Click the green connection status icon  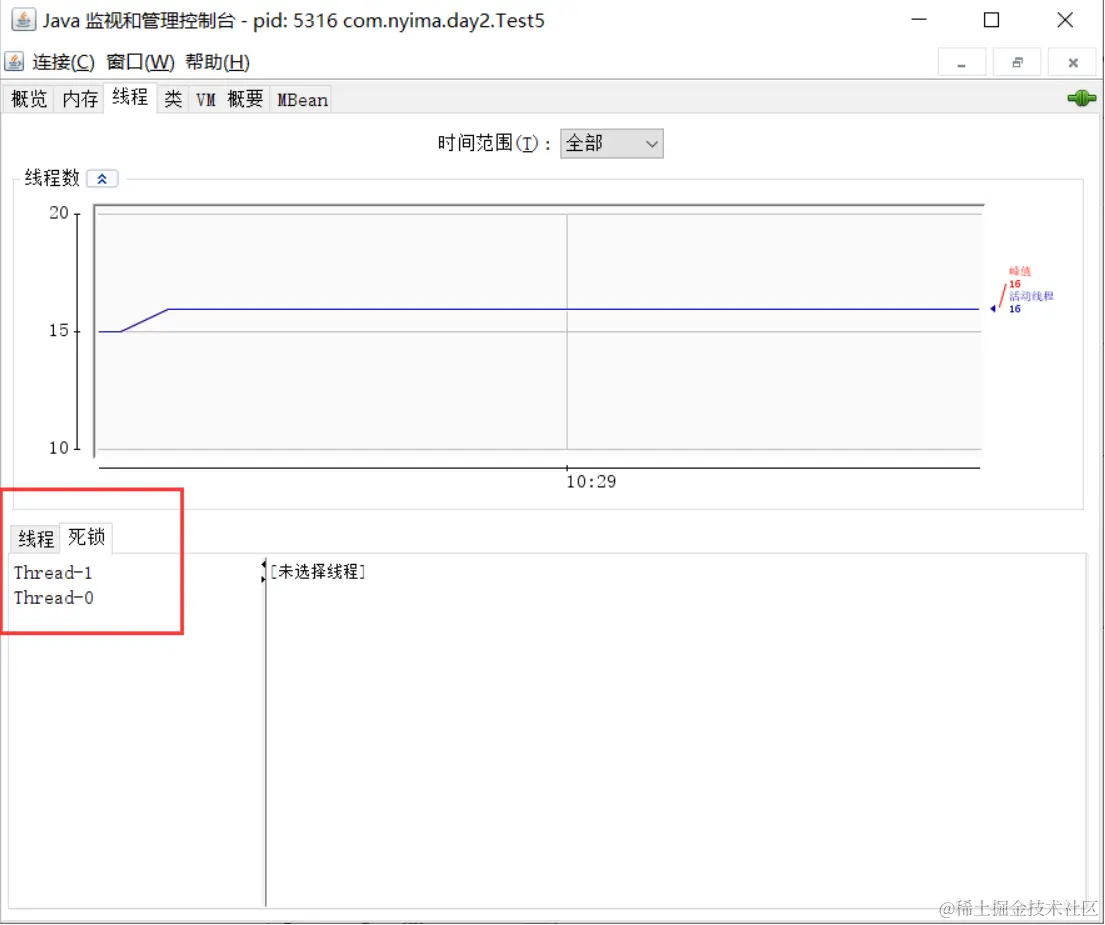coord(1081,99)
